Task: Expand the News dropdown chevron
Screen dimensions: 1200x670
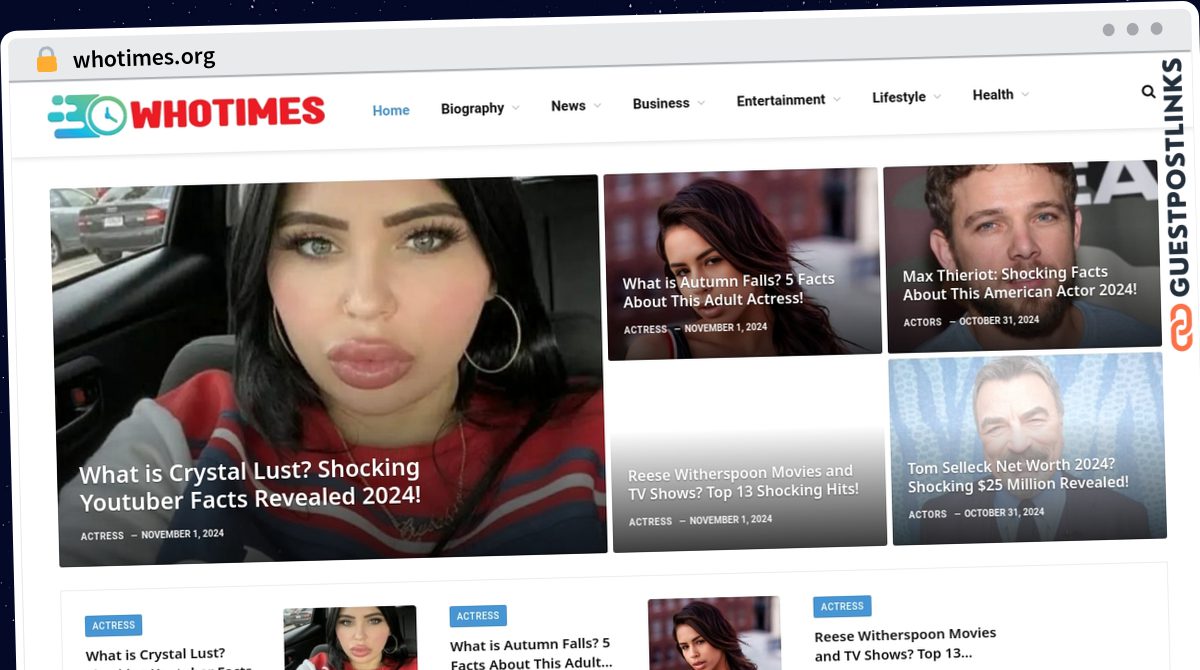Action: [x=597, y=105]
